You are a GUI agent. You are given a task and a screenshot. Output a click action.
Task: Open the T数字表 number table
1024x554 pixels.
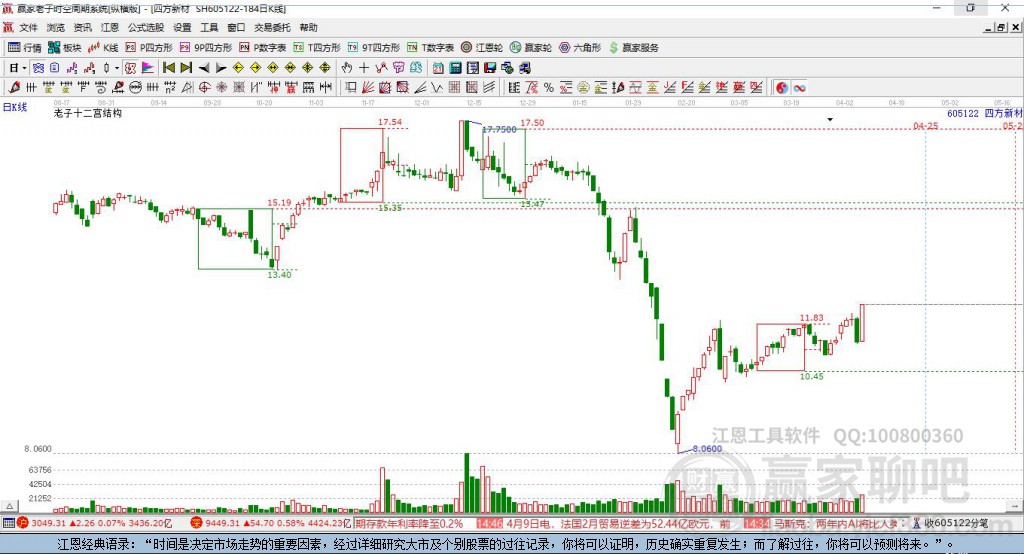click(430, 48)
